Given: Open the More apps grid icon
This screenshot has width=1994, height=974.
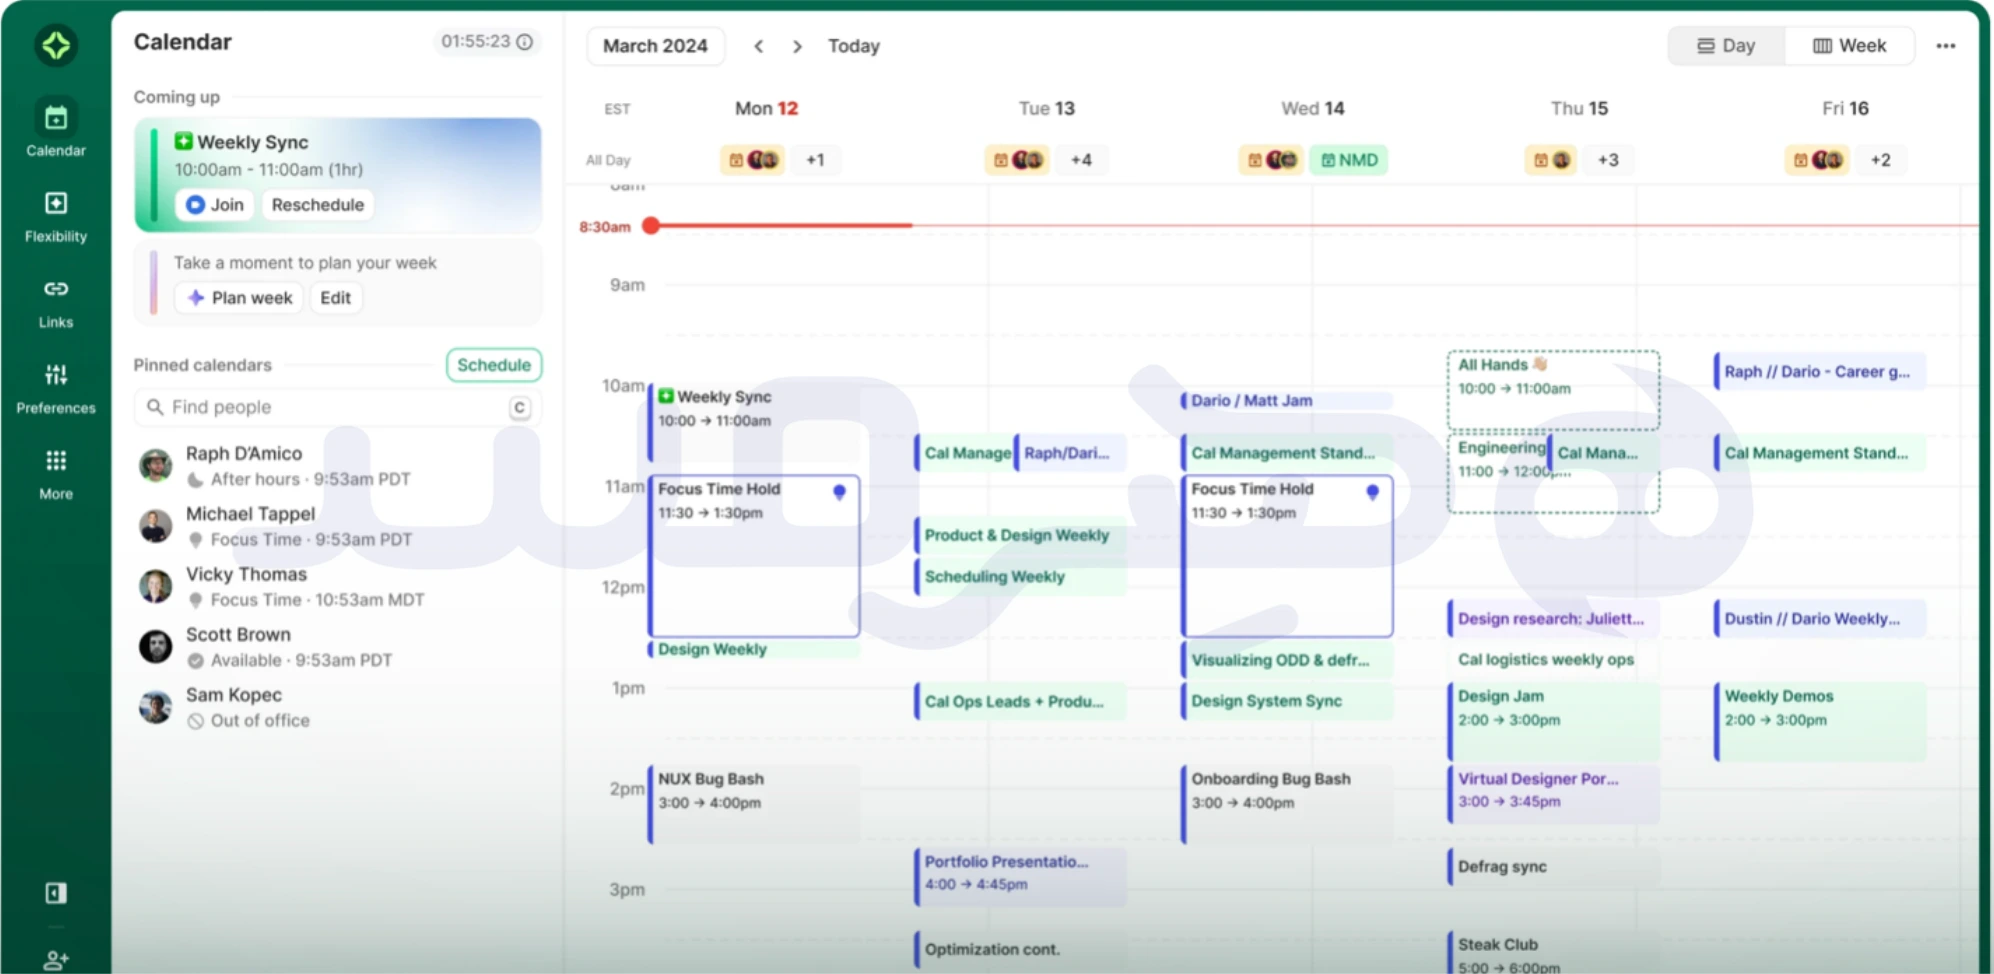Looking at the screenshot, I should (x=56, y=461).
